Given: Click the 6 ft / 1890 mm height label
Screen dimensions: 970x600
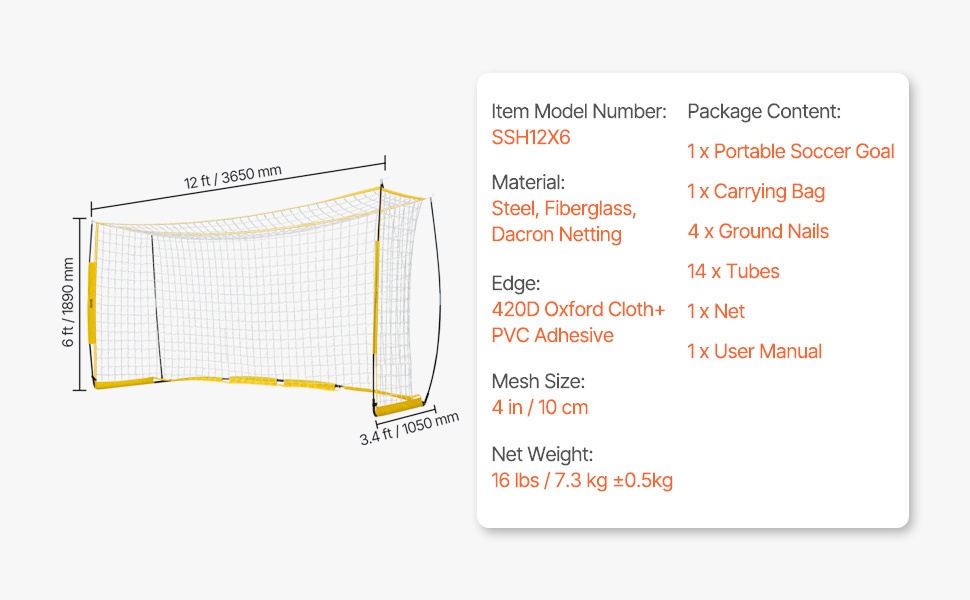Looking at the screenshot, I should click(68, 303).
